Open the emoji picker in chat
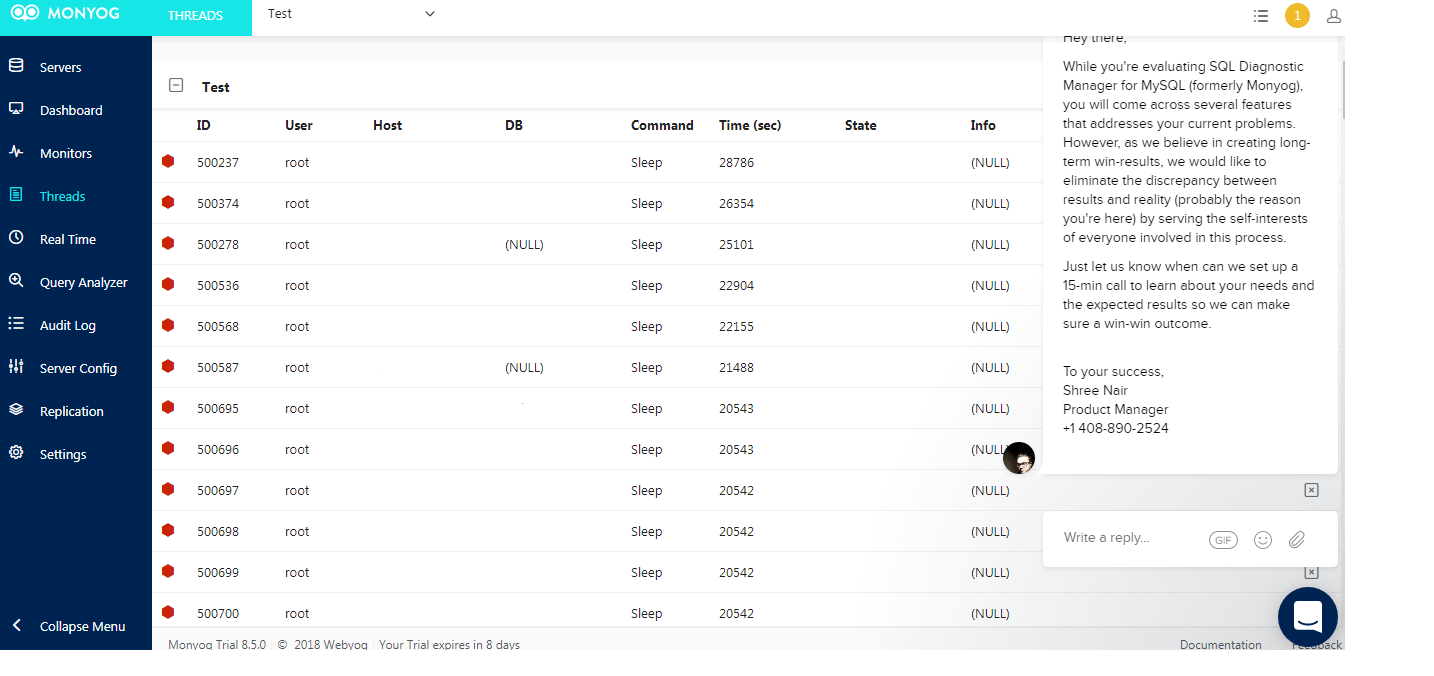1434x676 pixels. point(1263,540)
